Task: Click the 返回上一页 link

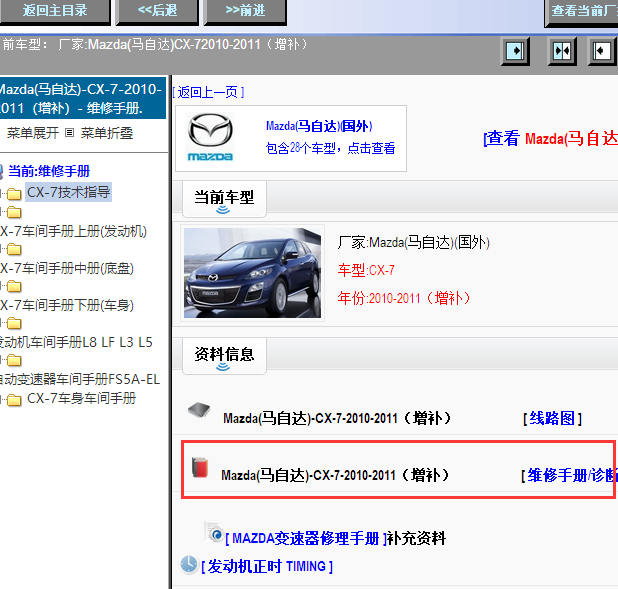Action: coord(208,92)
